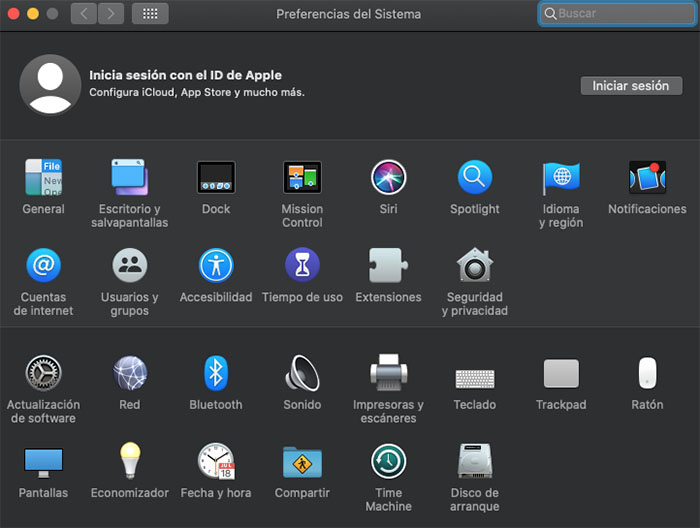Show all preferences with grid button
Viewport: 700px width, 528px height.
click(150, 14)
